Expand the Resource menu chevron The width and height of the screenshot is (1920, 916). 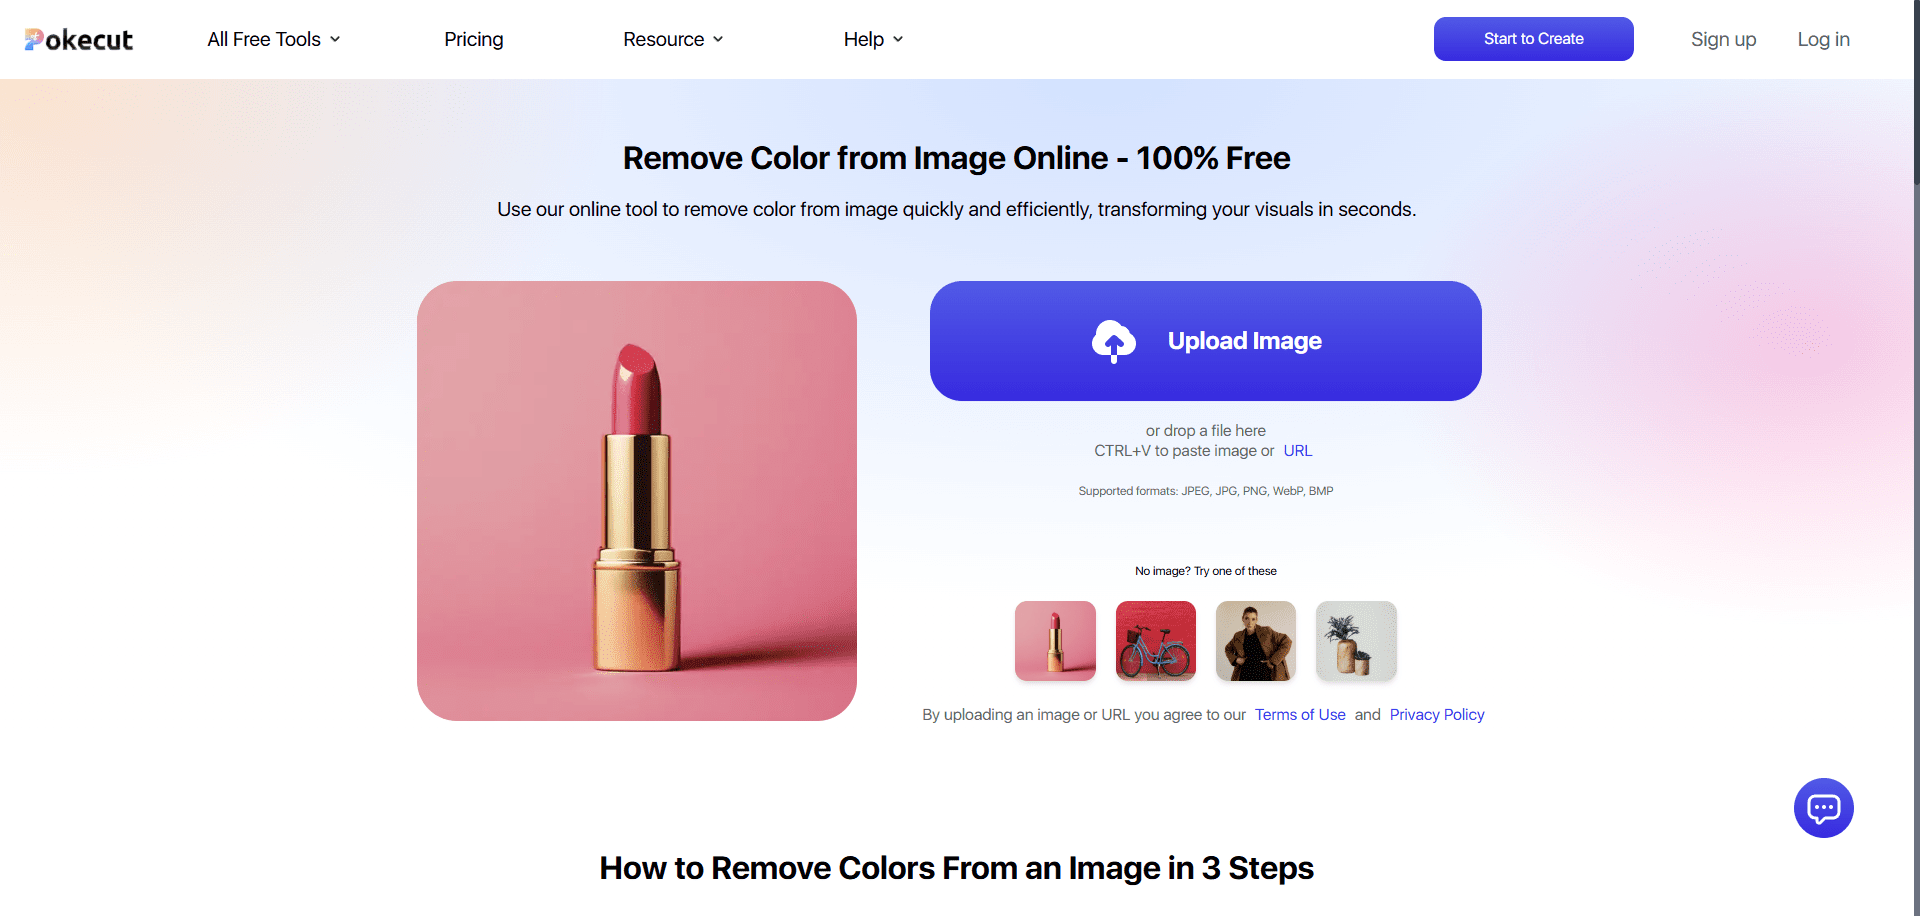click(x=718, y=39)
